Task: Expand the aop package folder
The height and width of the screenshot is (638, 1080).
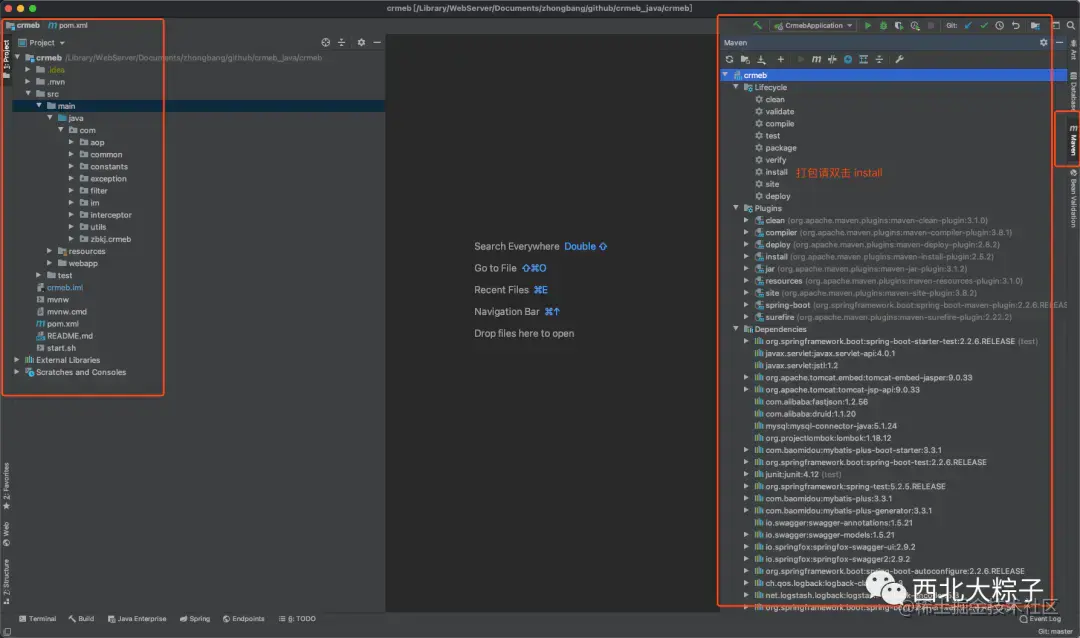Action: click(71, 143)
